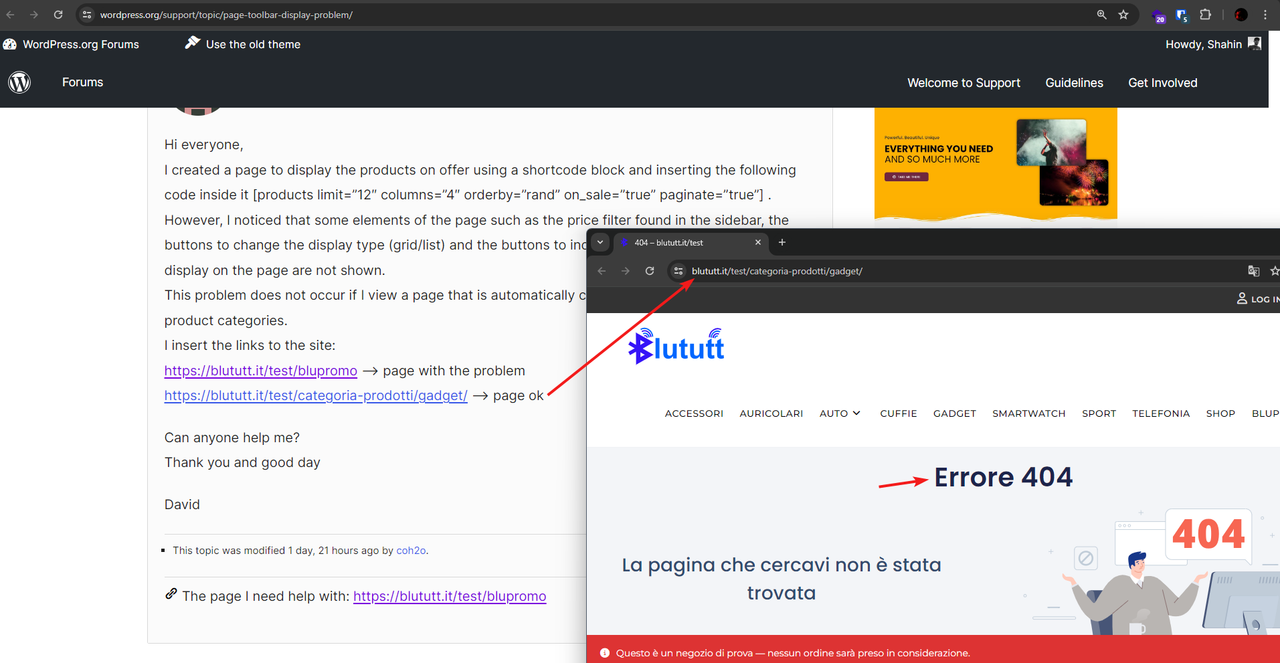1280x663 pixels.
Task: Click the WordPress.org Forums admin bar icon
Action: click(x=10, y=44)
